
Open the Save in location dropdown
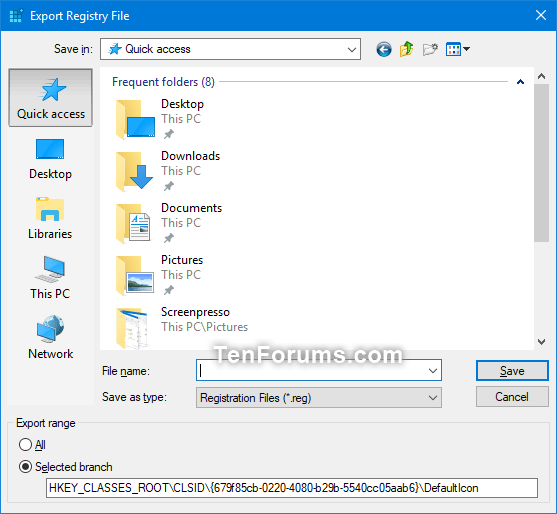[x=352, y=49]
